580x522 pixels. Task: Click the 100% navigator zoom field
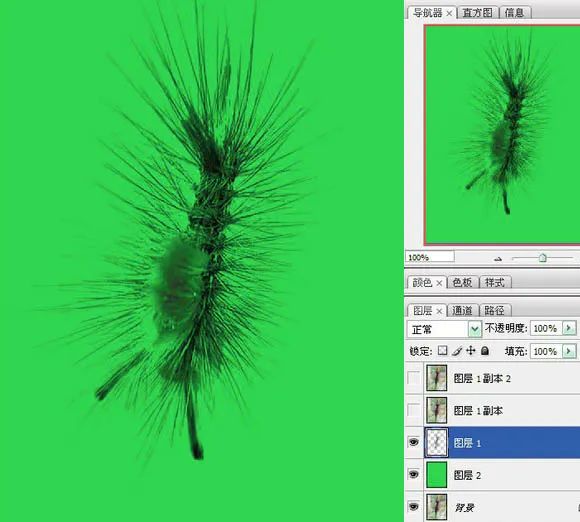[x=429, y=257]
